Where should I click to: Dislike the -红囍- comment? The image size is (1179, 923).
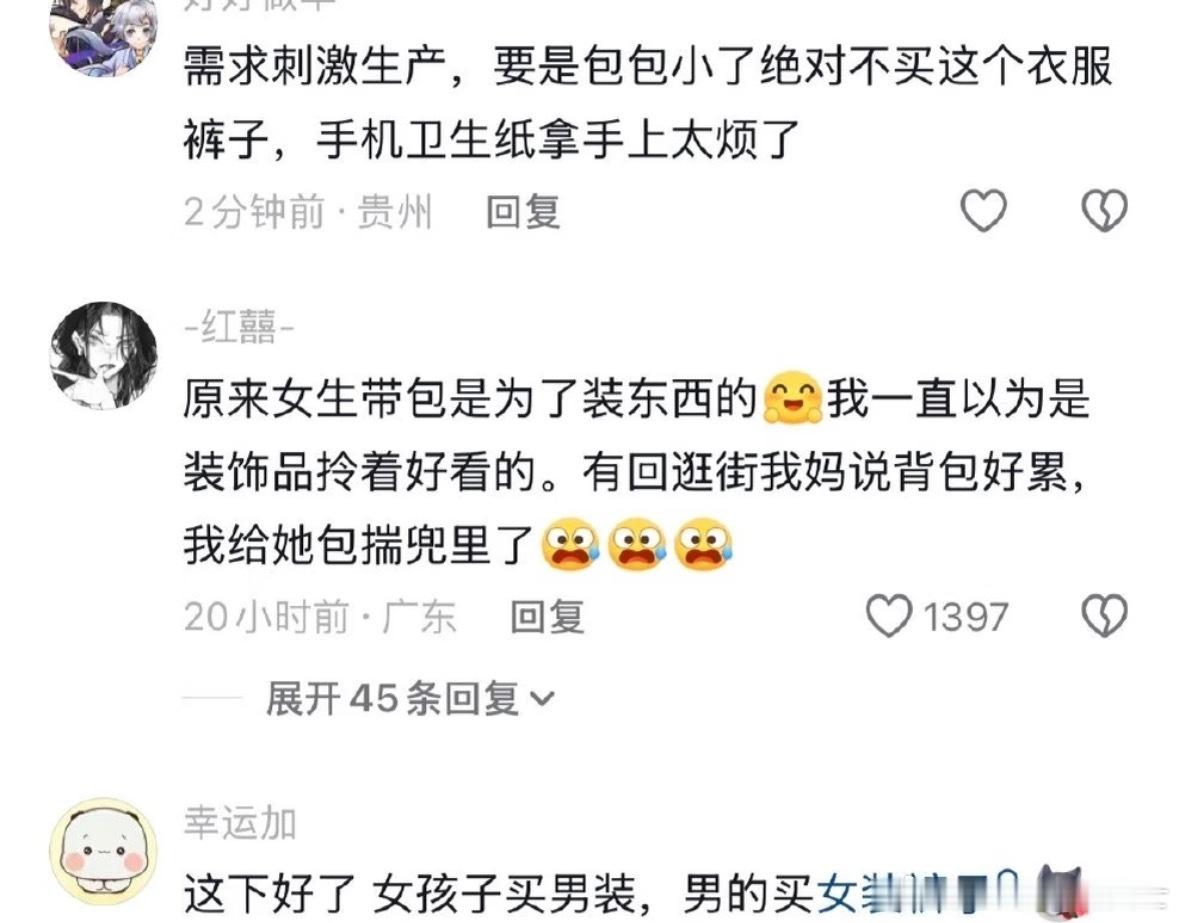[1104, 616]
